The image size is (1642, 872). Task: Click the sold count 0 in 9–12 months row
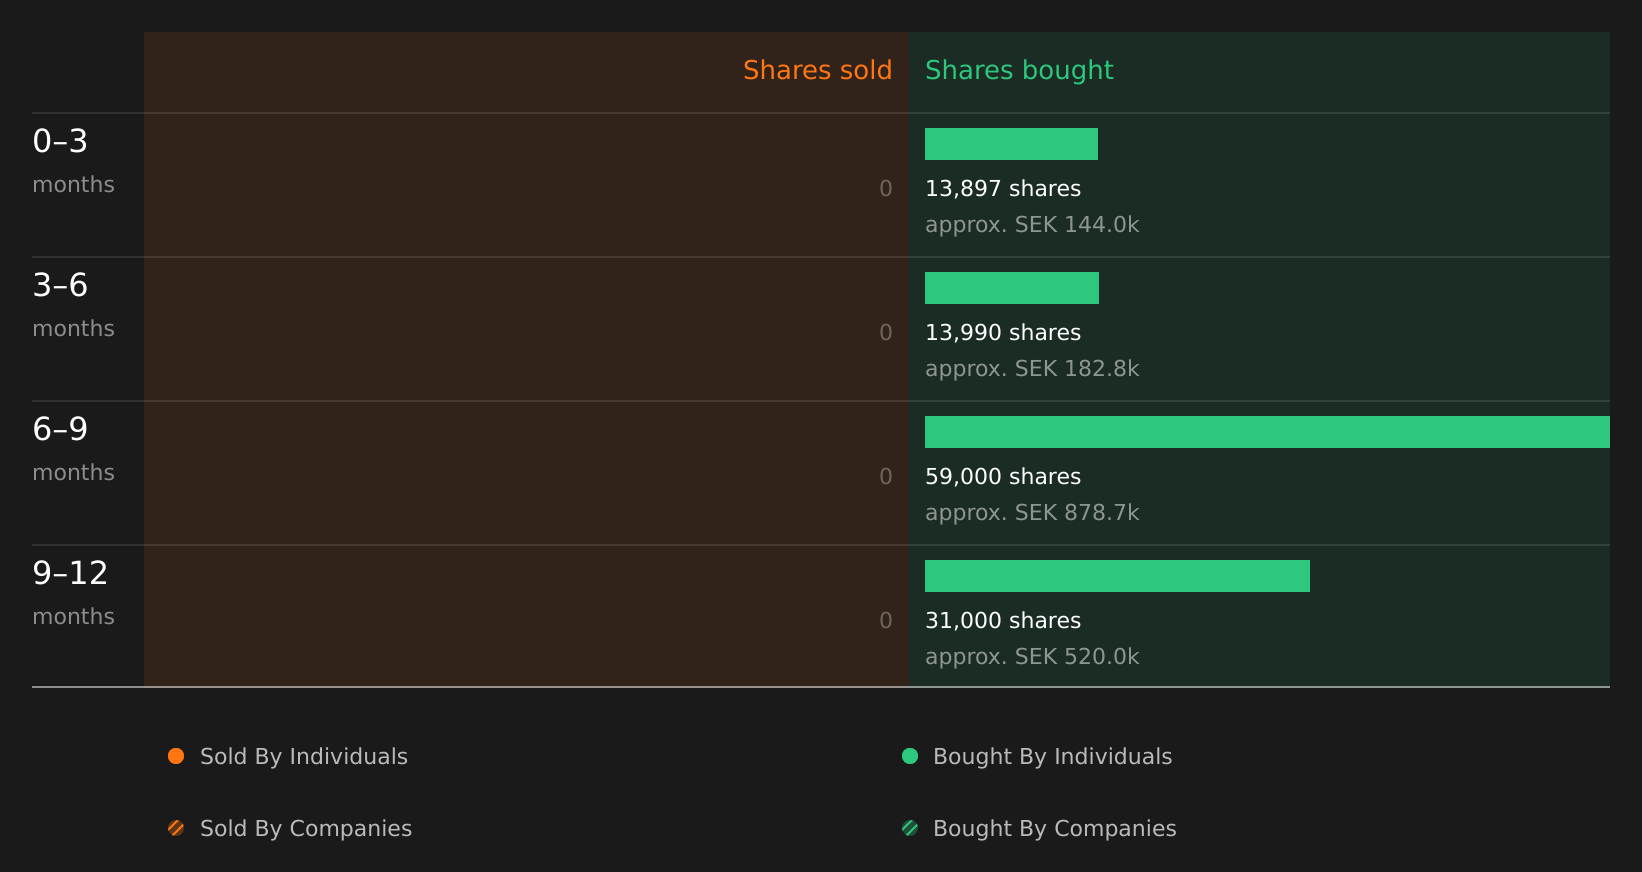(x=886, y=621)
